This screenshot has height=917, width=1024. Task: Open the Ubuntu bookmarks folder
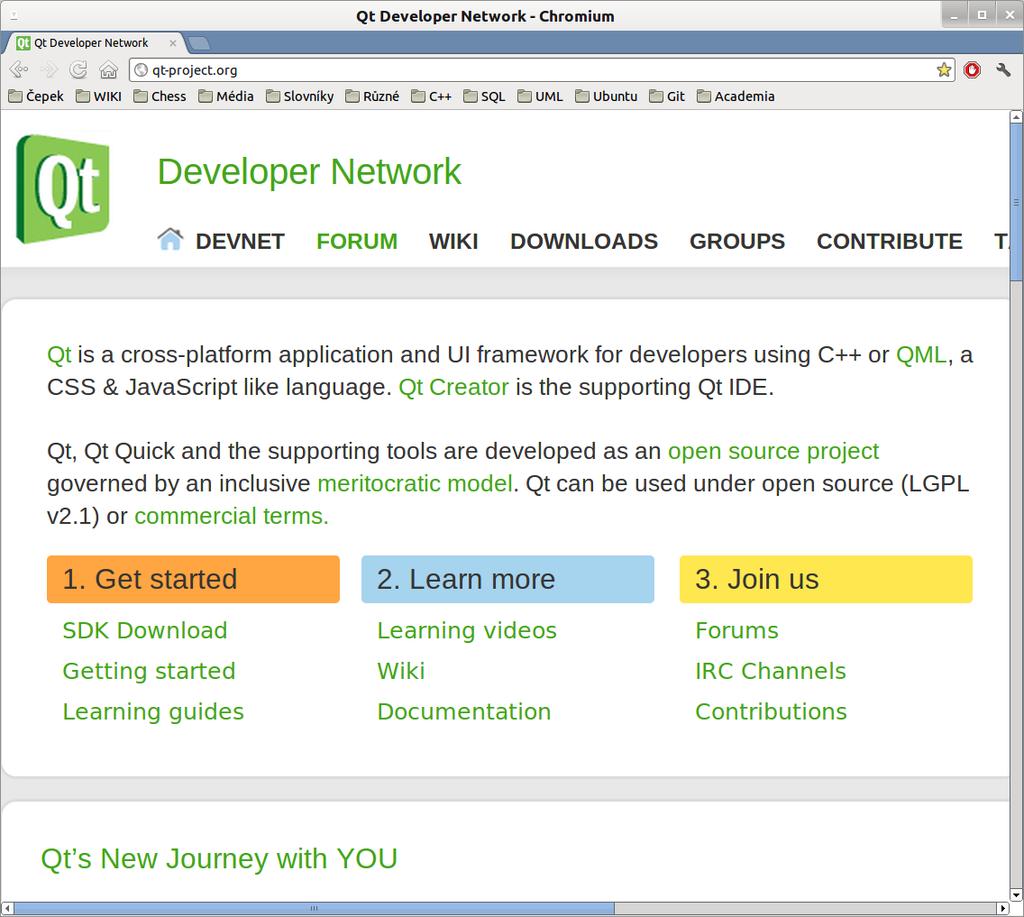click(x=606, y=96)
